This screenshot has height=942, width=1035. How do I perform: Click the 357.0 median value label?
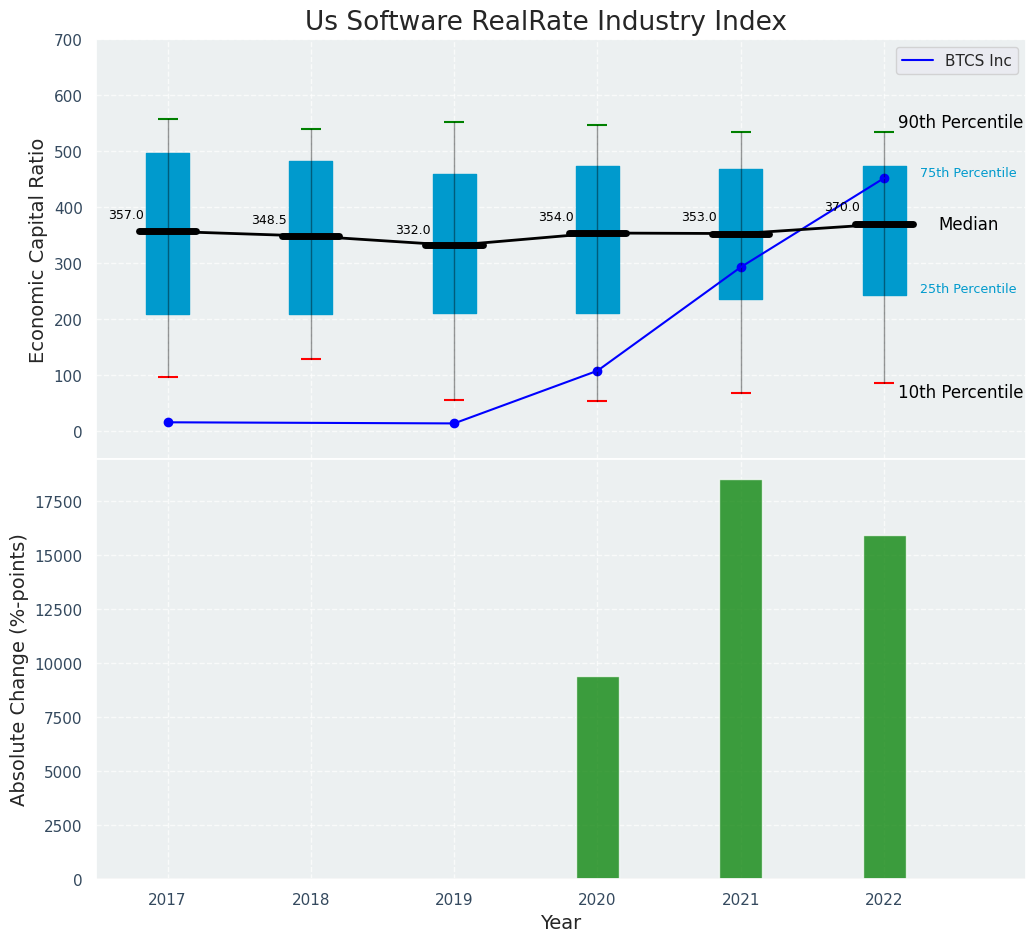pos(126,216)
